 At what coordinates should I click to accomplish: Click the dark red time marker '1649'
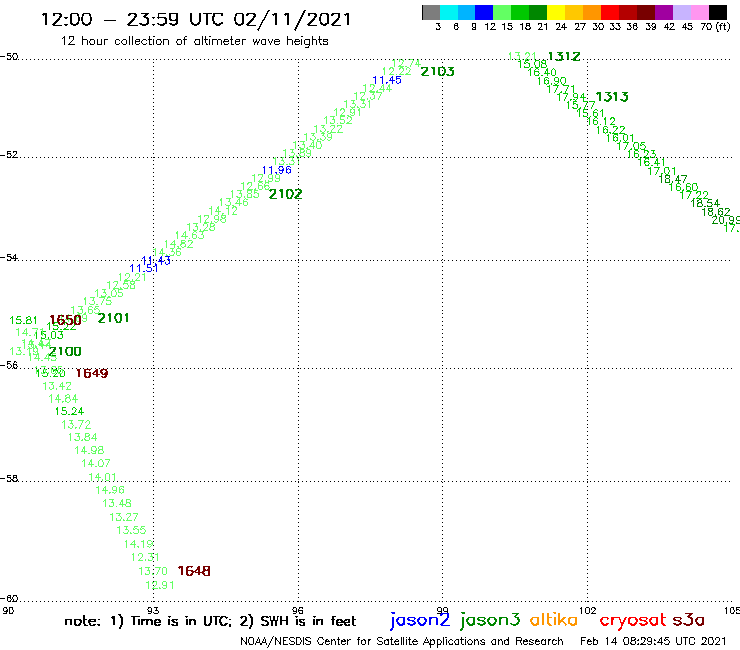(92, 373)
